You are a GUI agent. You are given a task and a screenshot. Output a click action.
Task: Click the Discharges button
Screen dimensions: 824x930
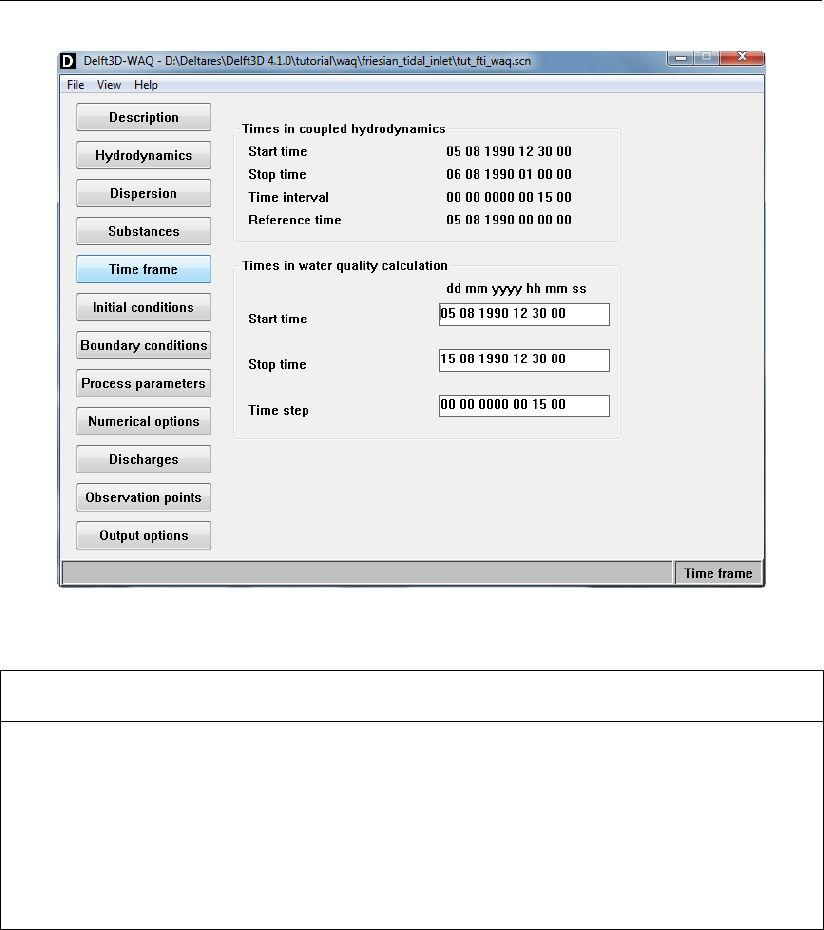point(144,458)
